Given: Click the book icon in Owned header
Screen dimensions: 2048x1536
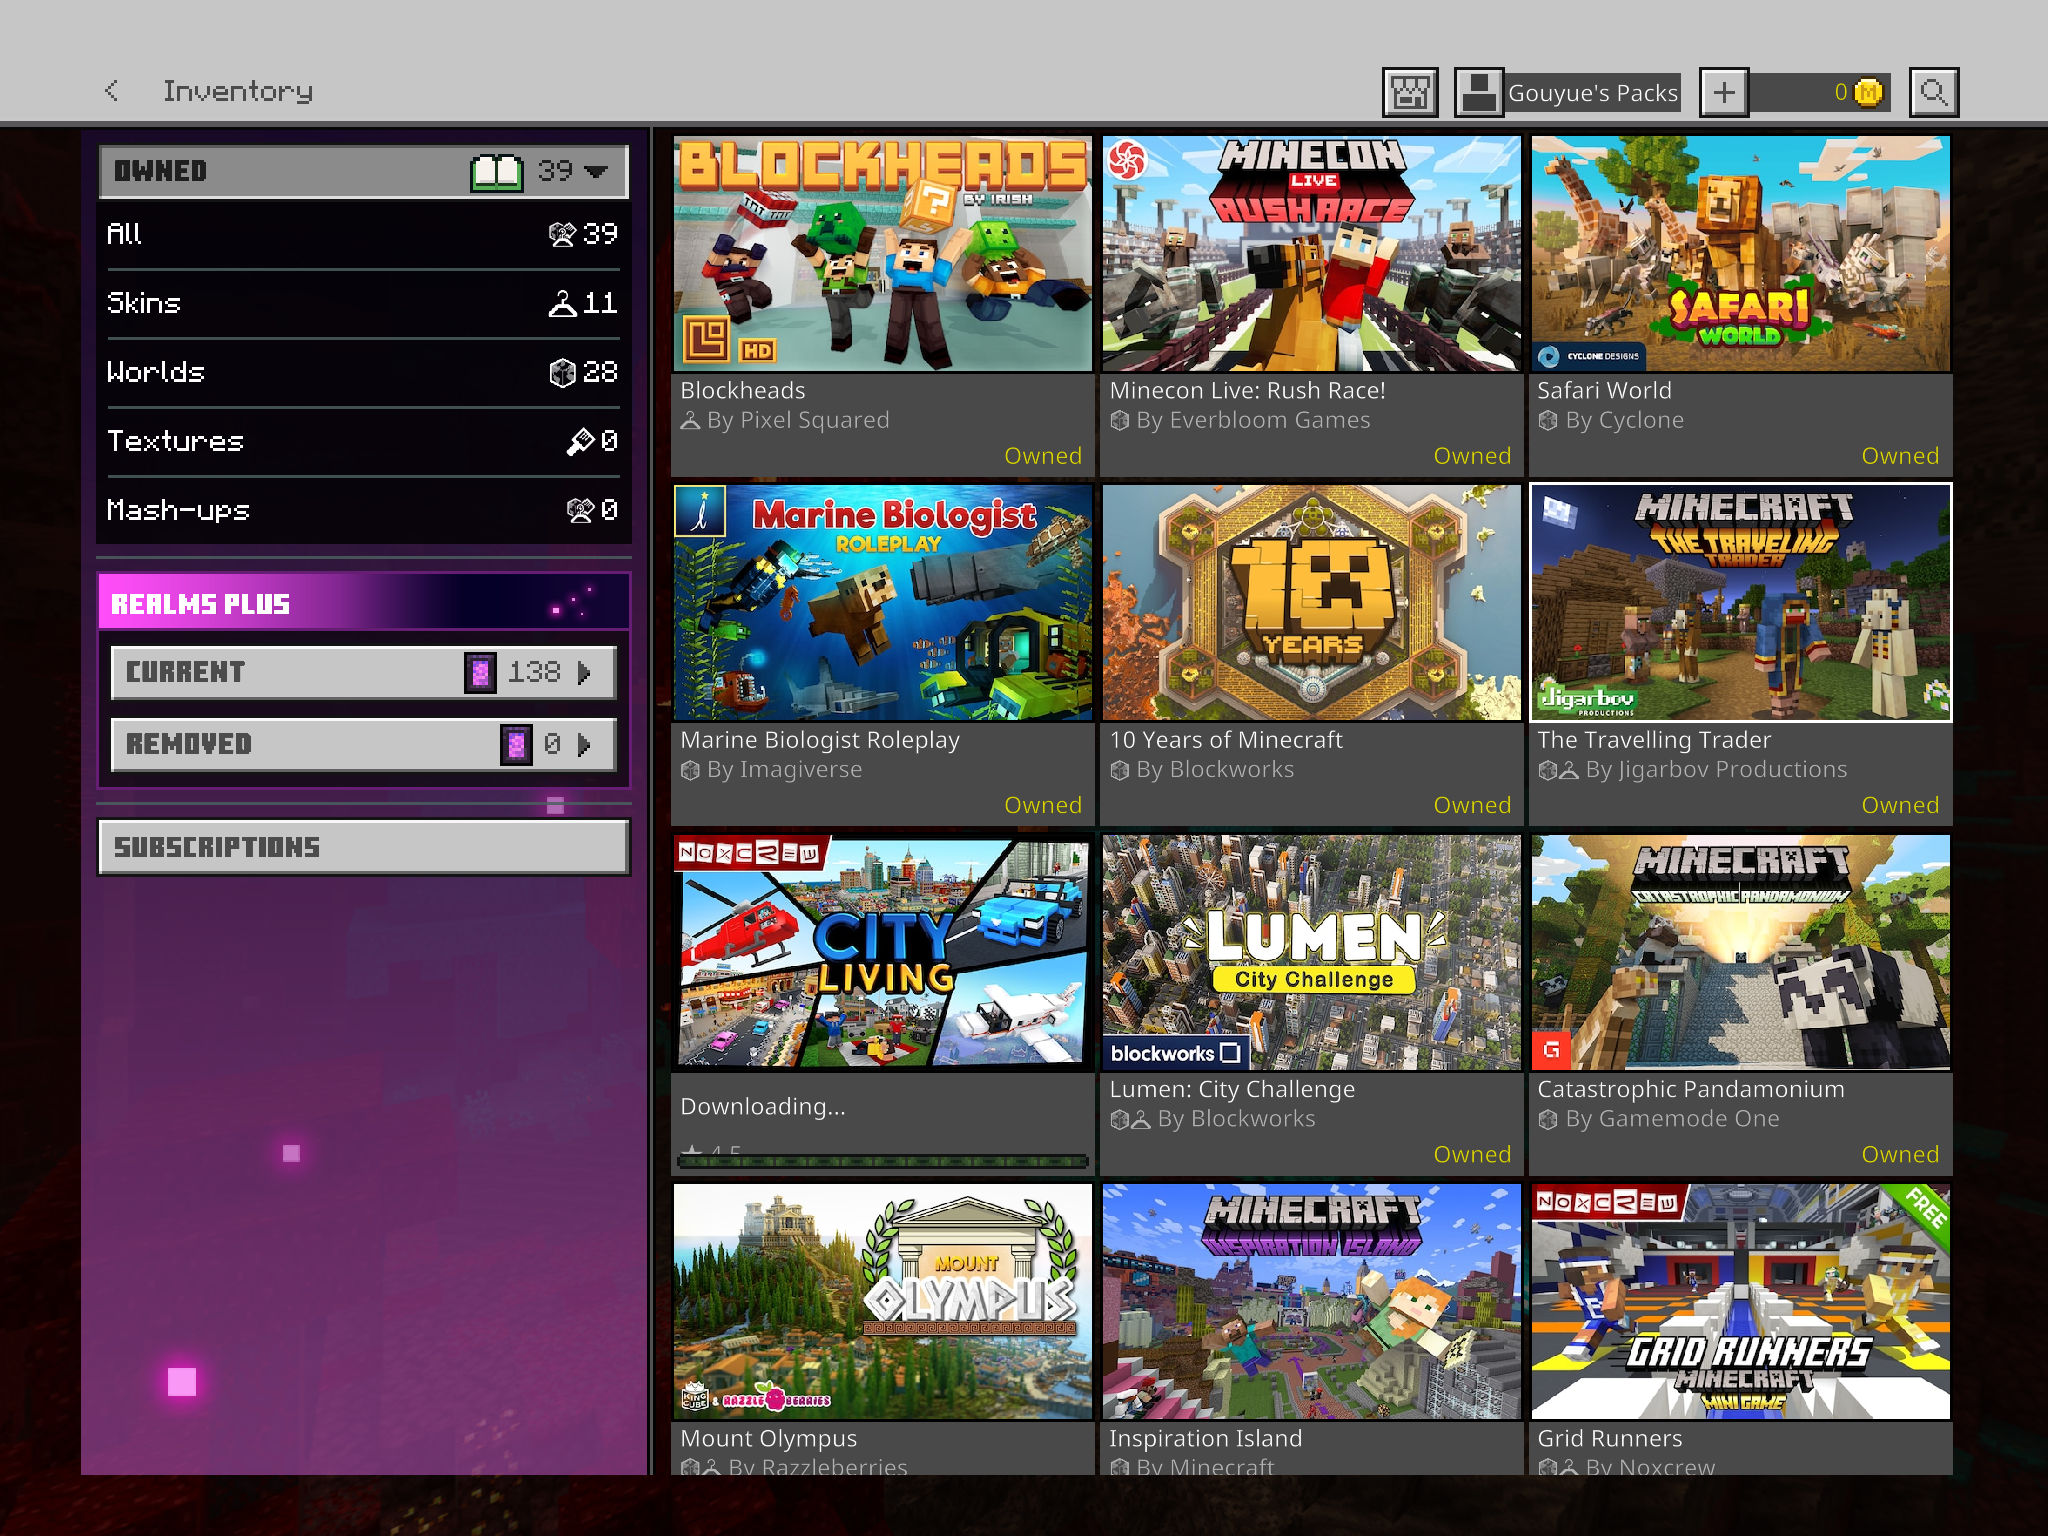Looking at the screenshot, I should (496, 172).
